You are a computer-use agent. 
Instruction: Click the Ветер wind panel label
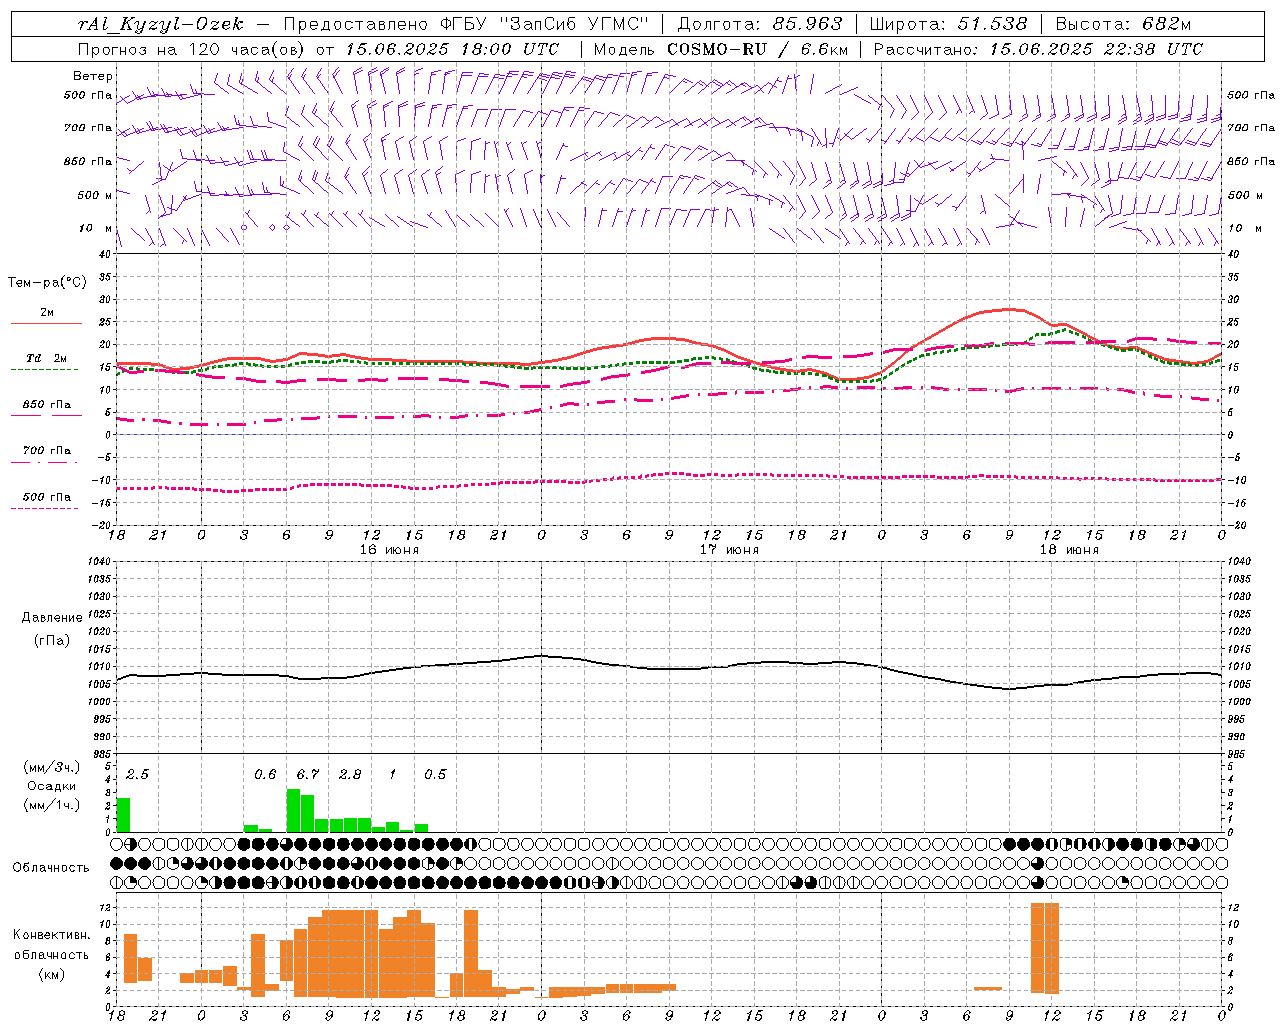92,76
